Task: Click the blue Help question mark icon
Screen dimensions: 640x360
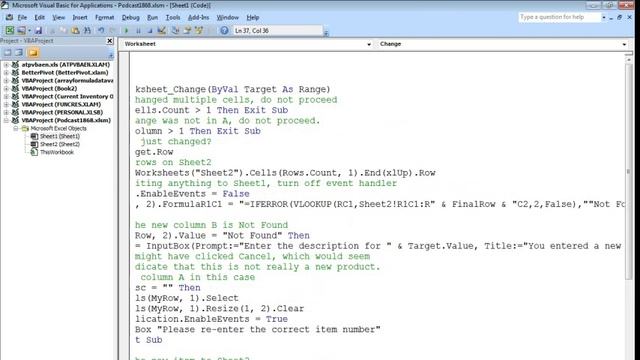Action: pos(224,31)
